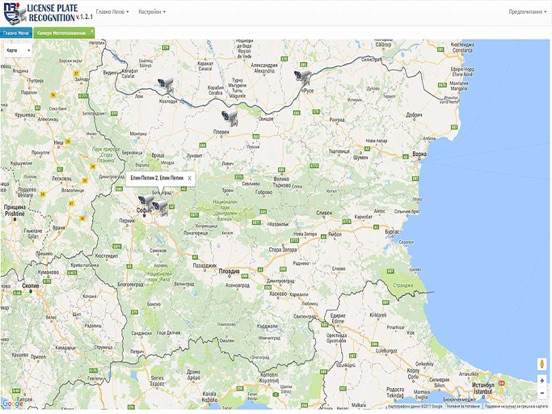Click the Скопие city label
Viewport: 552px width, 414px height.
coord(30,286)
